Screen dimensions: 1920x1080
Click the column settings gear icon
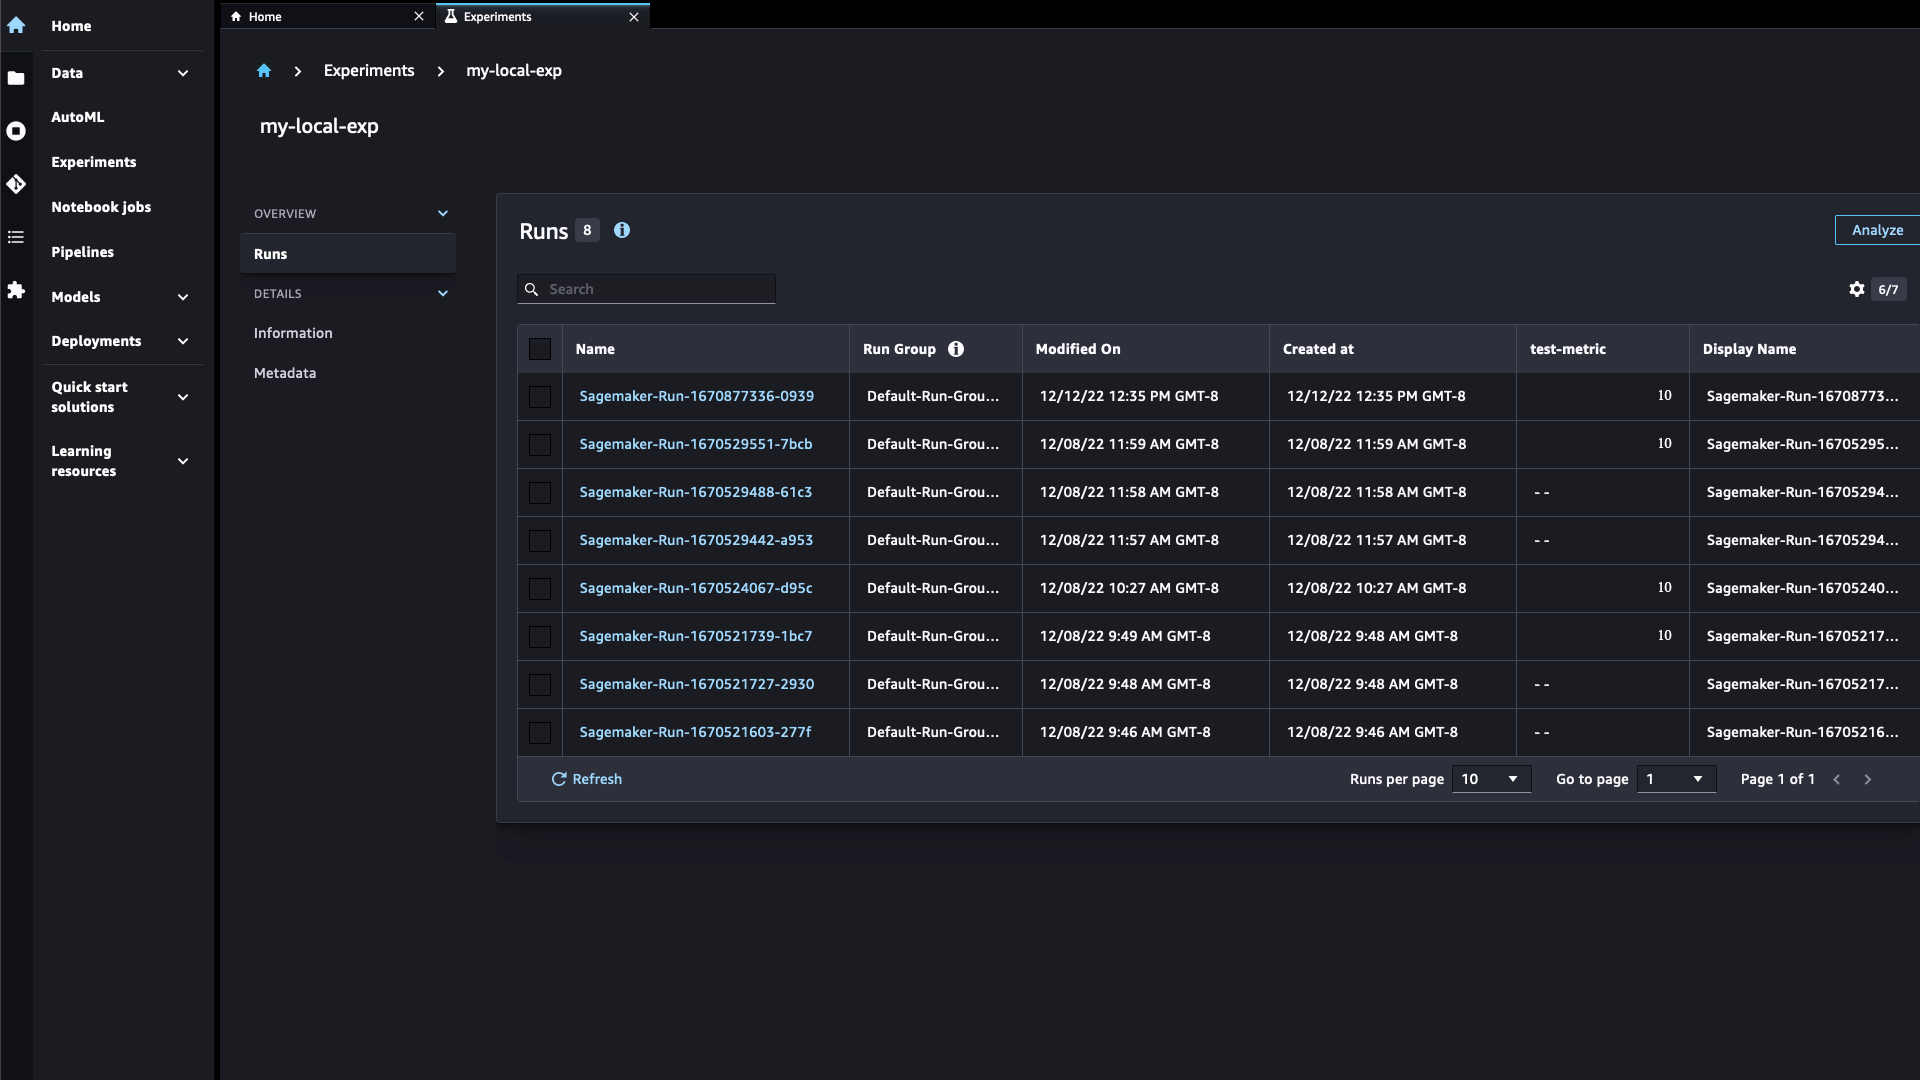(x=1857, y=287)
